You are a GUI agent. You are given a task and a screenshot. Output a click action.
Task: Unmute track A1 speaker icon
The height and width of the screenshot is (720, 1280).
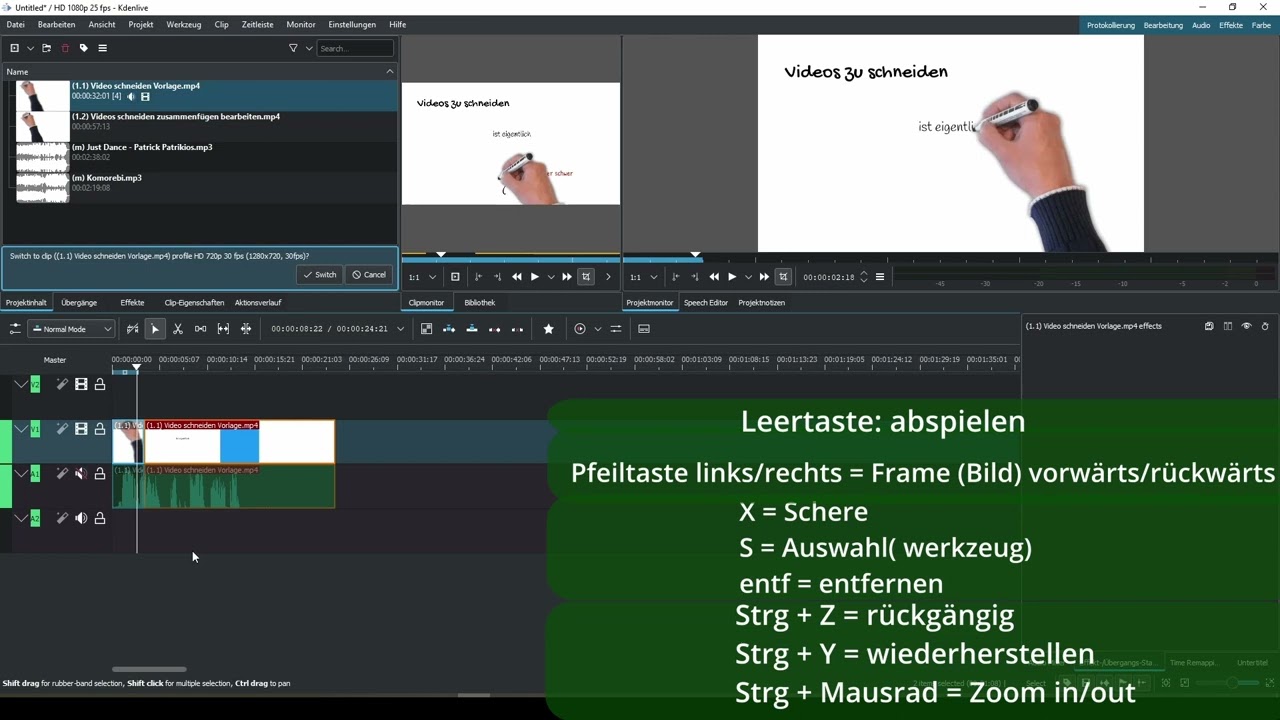pos(81,474)
